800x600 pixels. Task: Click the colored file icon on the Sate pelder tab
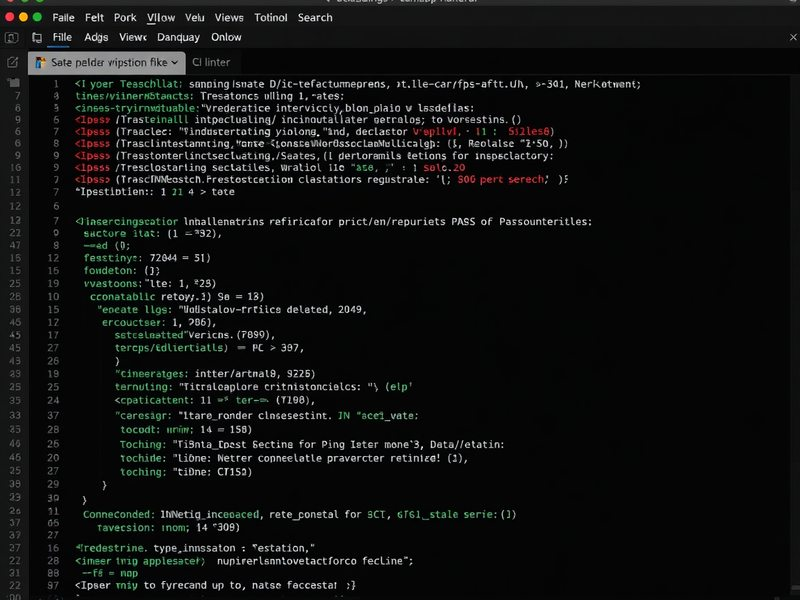click(x=40, y=63)
